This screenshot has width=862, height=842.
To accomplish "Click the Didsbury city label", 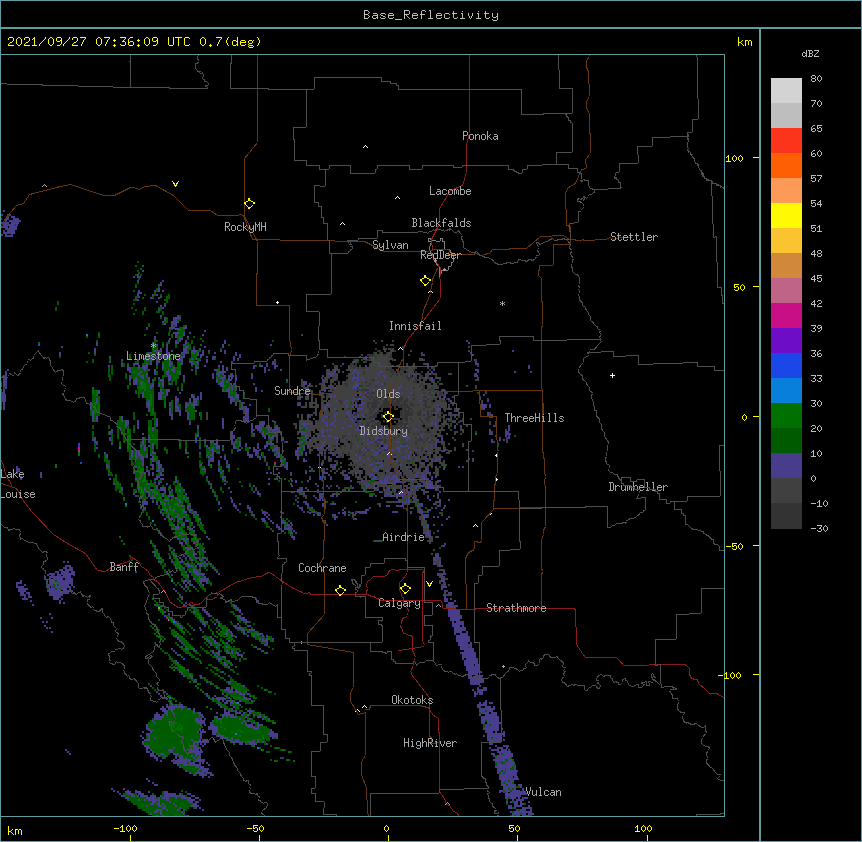I will [384, 431].
